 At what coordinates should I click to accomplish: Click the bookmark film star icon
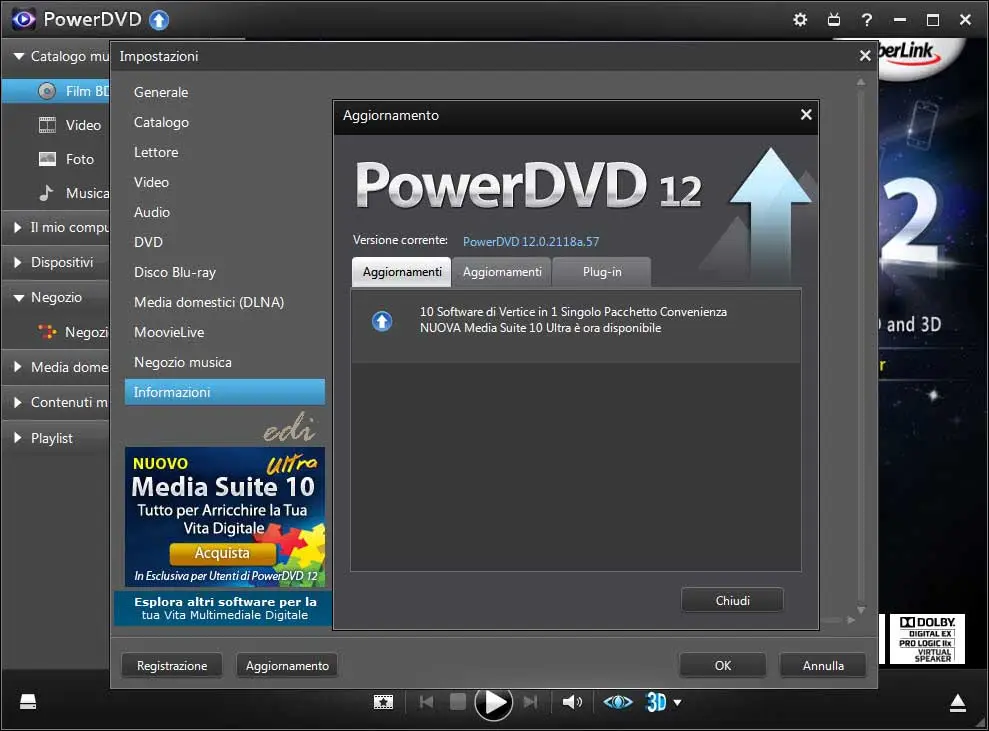(x=383, y=702)
